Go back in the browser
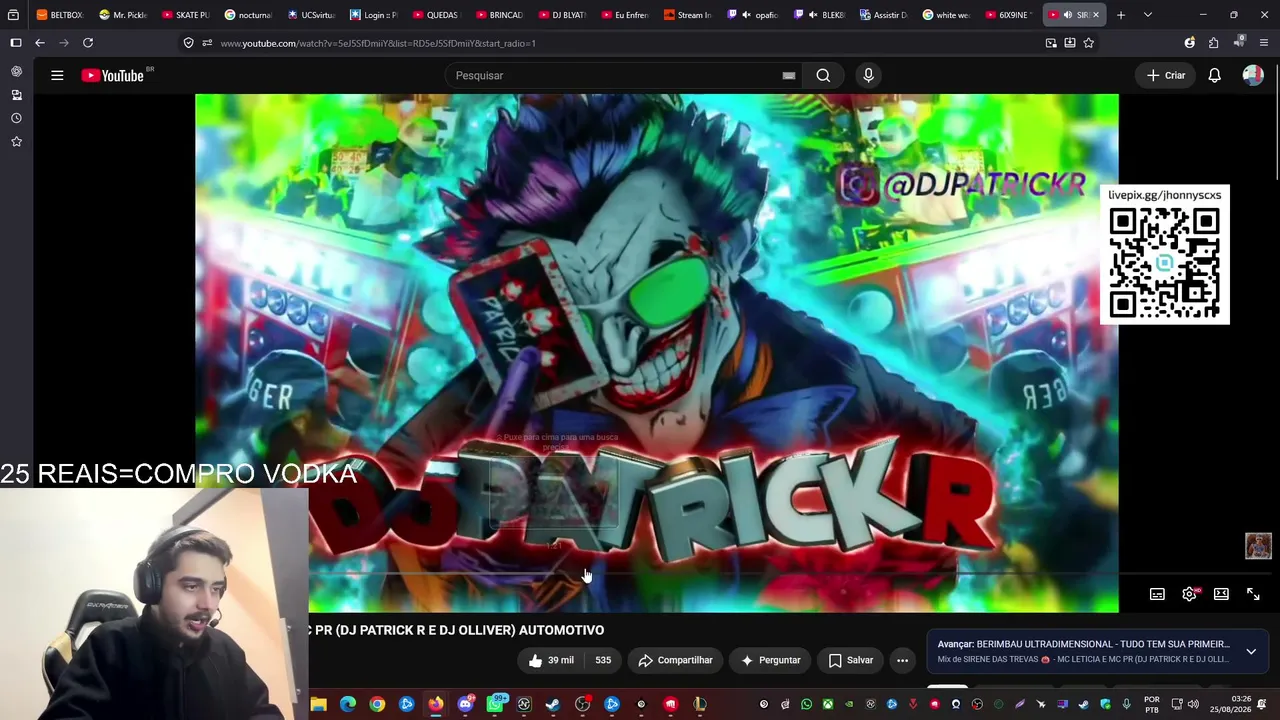The image size is (1280, 720). click(40, 43)
